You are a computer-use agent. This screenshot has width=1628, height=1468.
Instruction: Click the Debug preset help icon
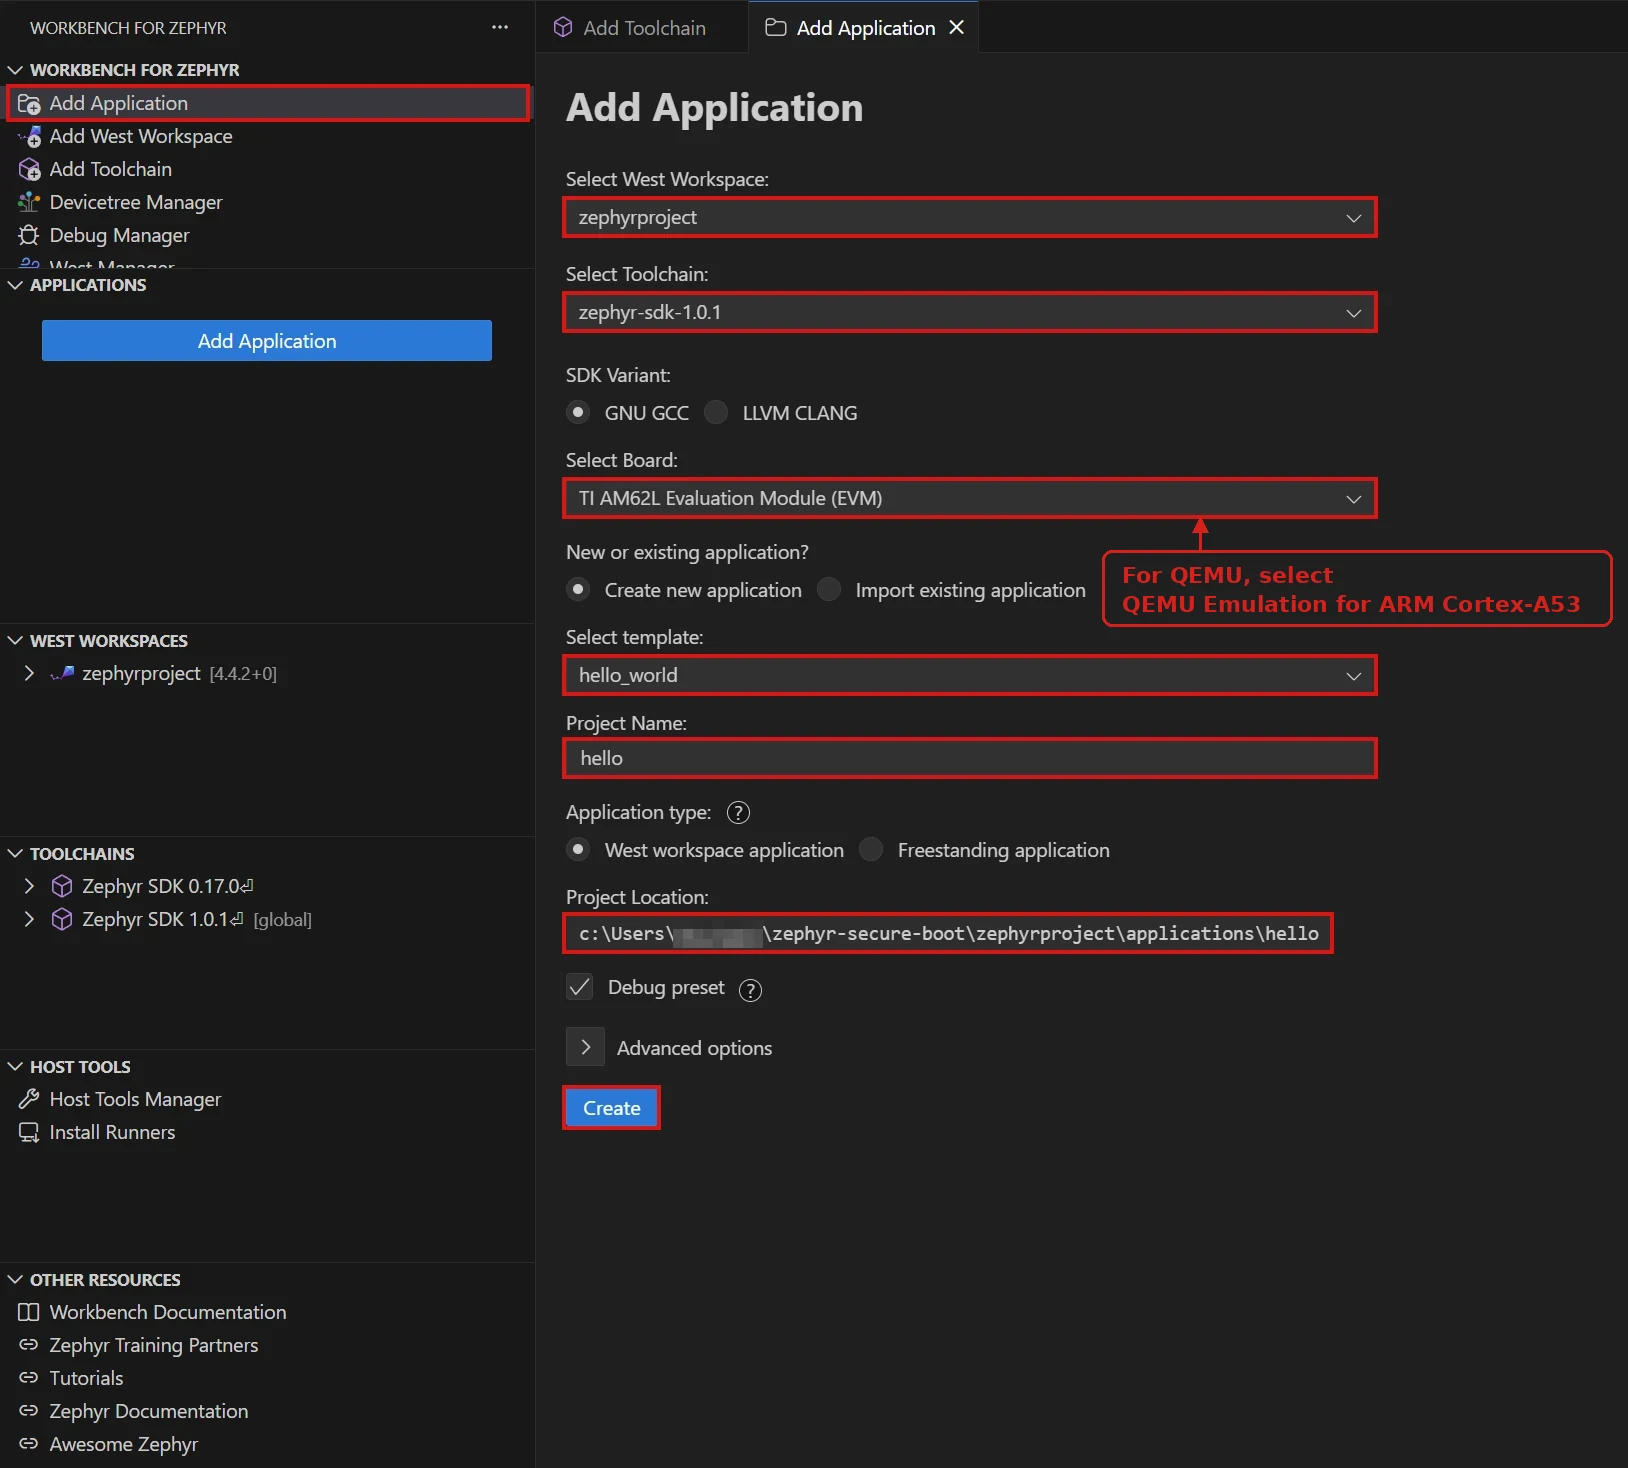point(750,990)
